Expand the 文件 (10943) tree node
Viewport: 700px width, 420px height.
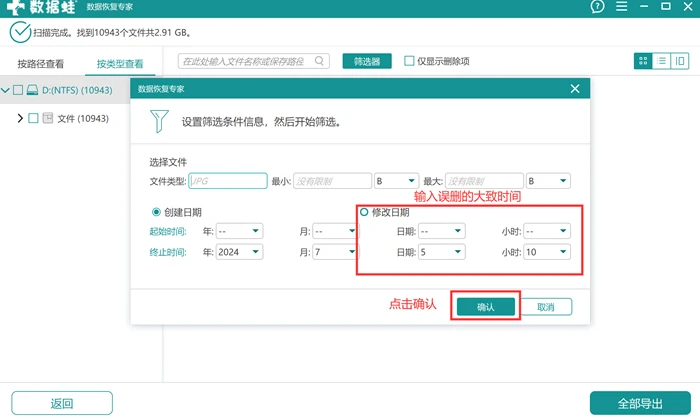pos(20,118)
